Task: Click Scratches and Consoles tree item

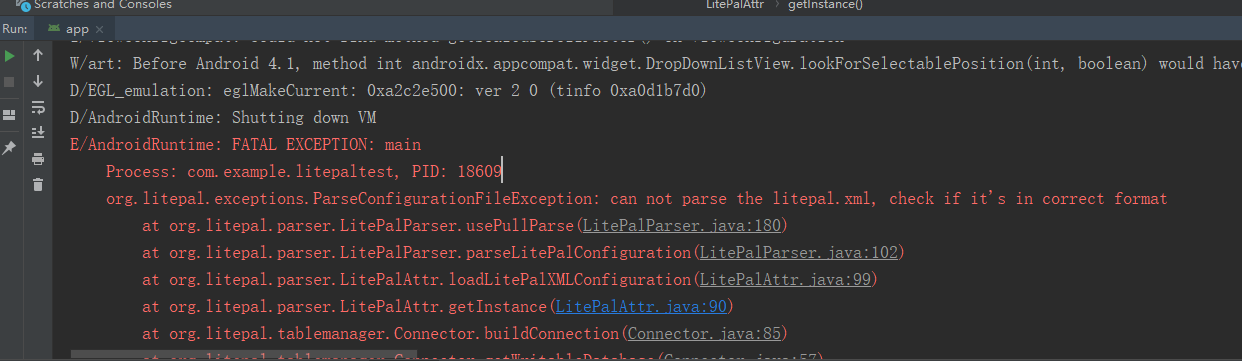Action: point(94,5)
